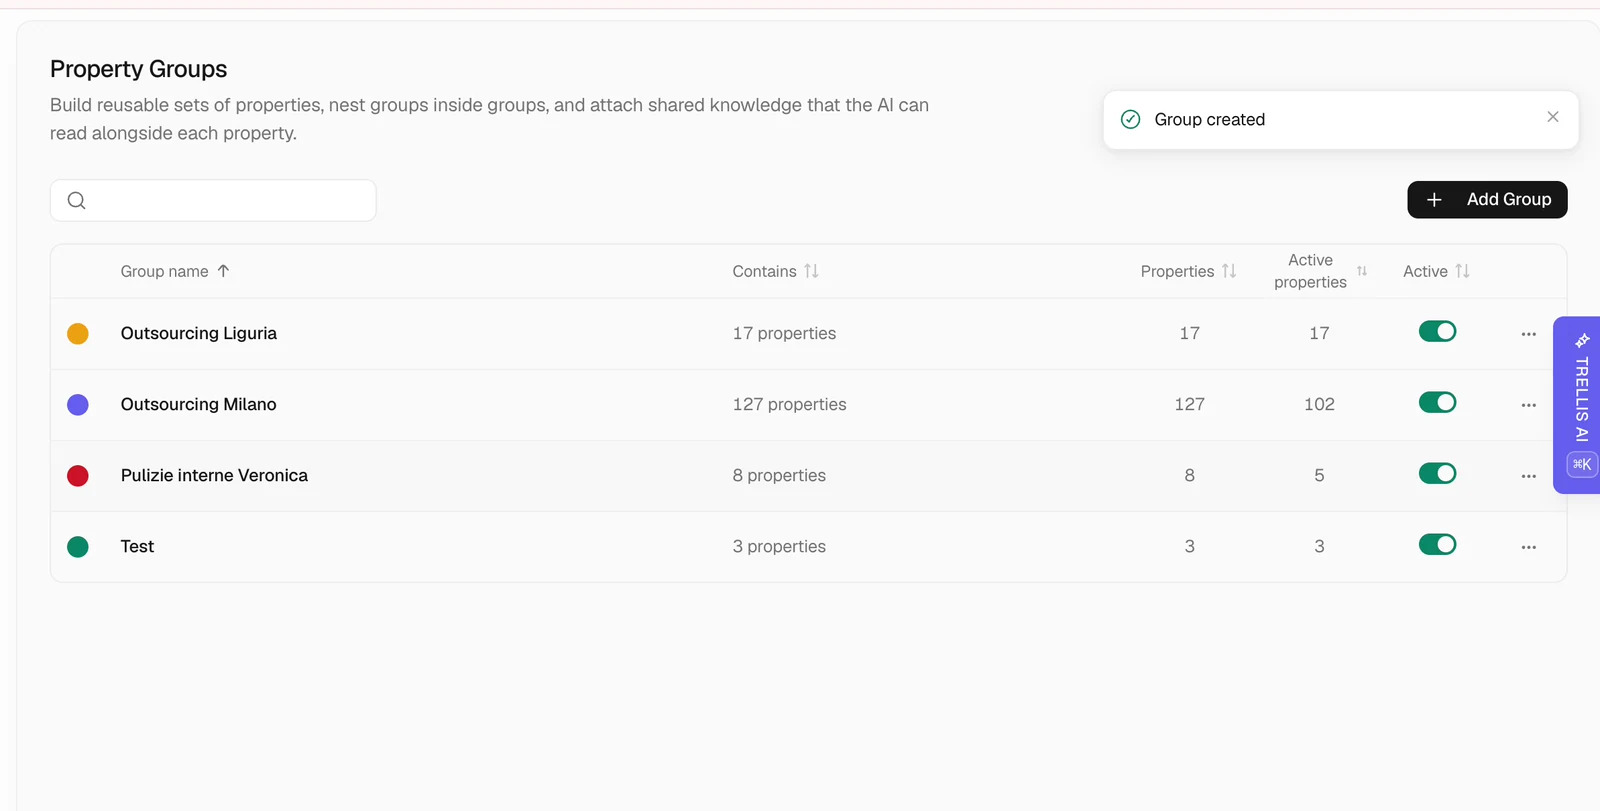Disable the Outsourcing Liguria group
This screenshot has width=1600, height=811.
(x=1437, y=331)
